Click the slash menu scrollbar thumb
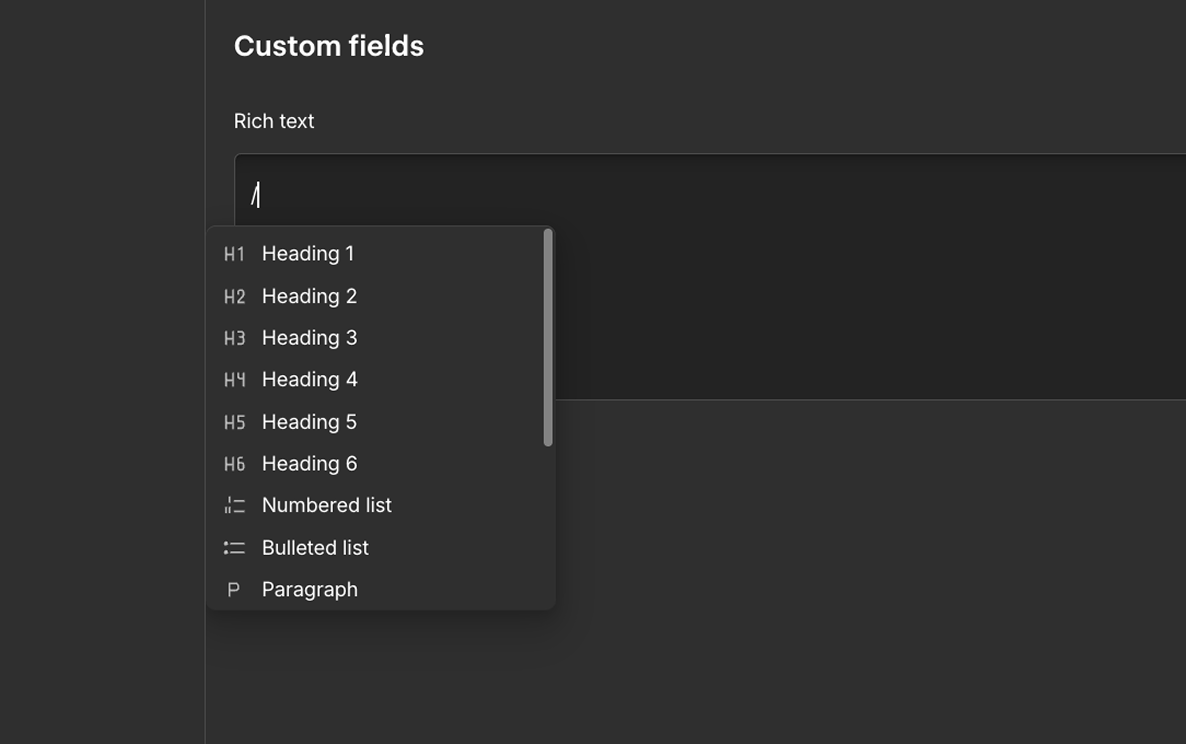Viewport: 1186px width, 744px height. coord(548,338)
